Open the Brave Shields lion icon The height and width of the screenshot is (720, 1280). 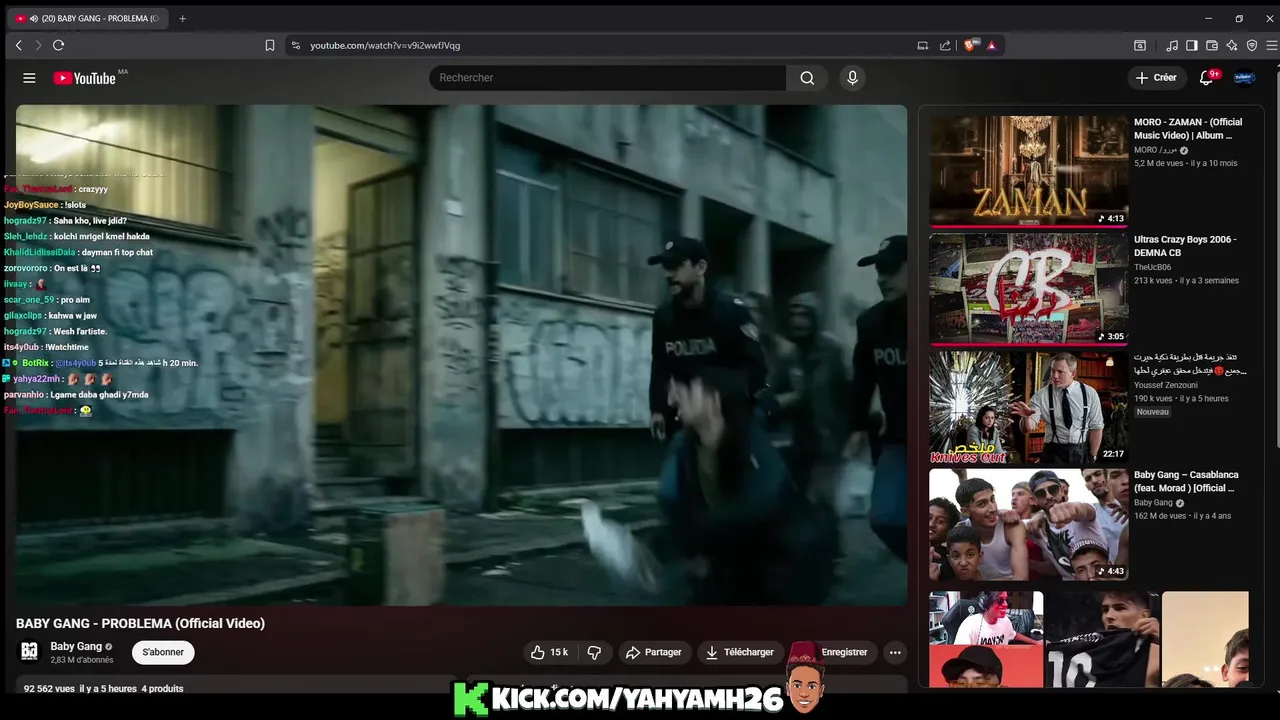tap(970, 45)
